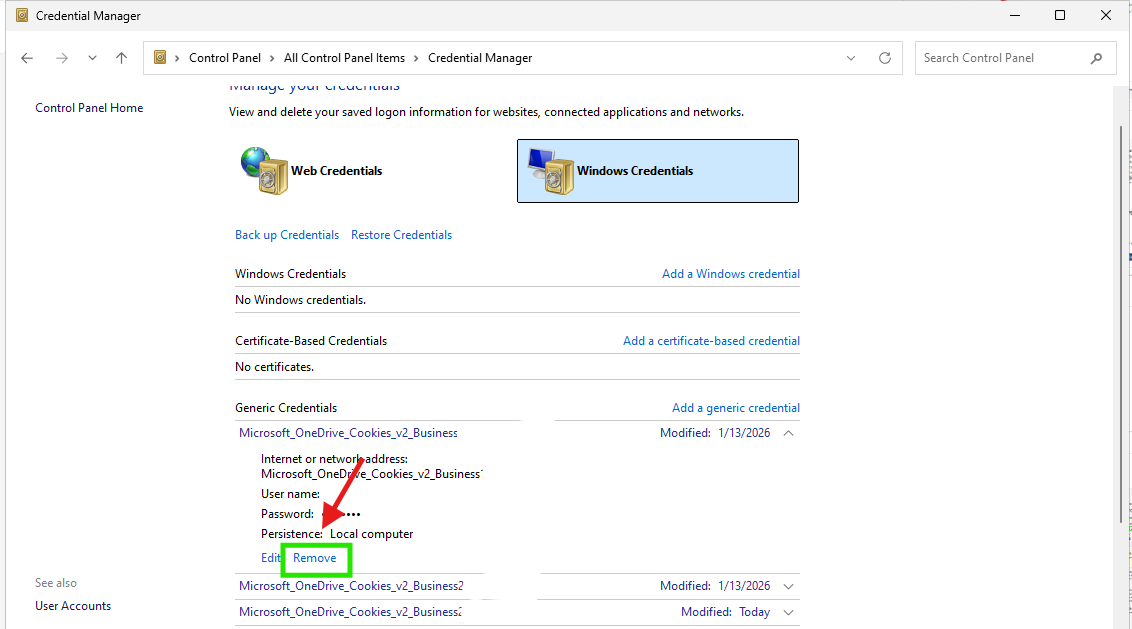Expand the address bar history dropdown
Screen dimensions: 1132x629
coord(850,58)
